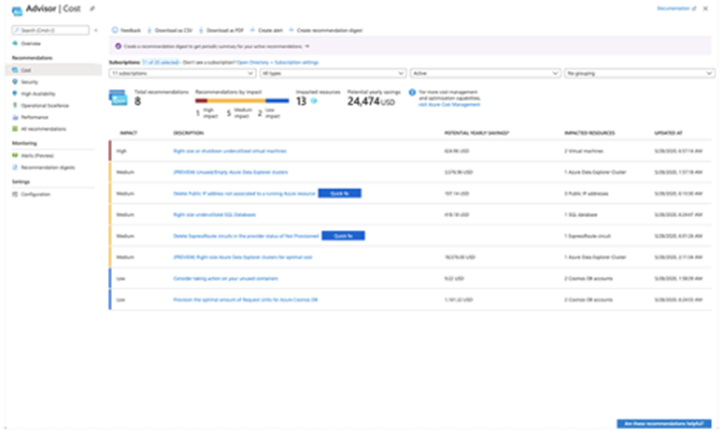Click the Configuration icon under Settings

pos(15,194)
